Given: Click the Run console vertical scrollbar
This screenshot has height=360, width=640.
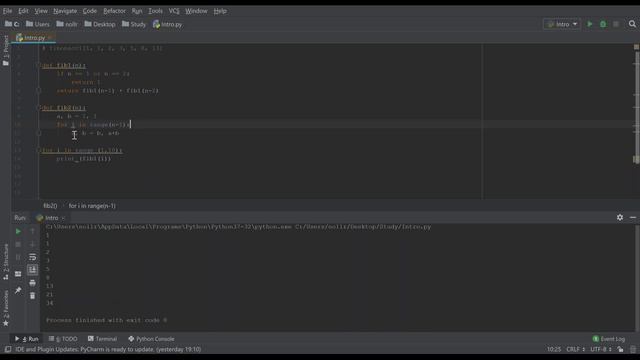Looking at the screenshot, I should point(637,278).
